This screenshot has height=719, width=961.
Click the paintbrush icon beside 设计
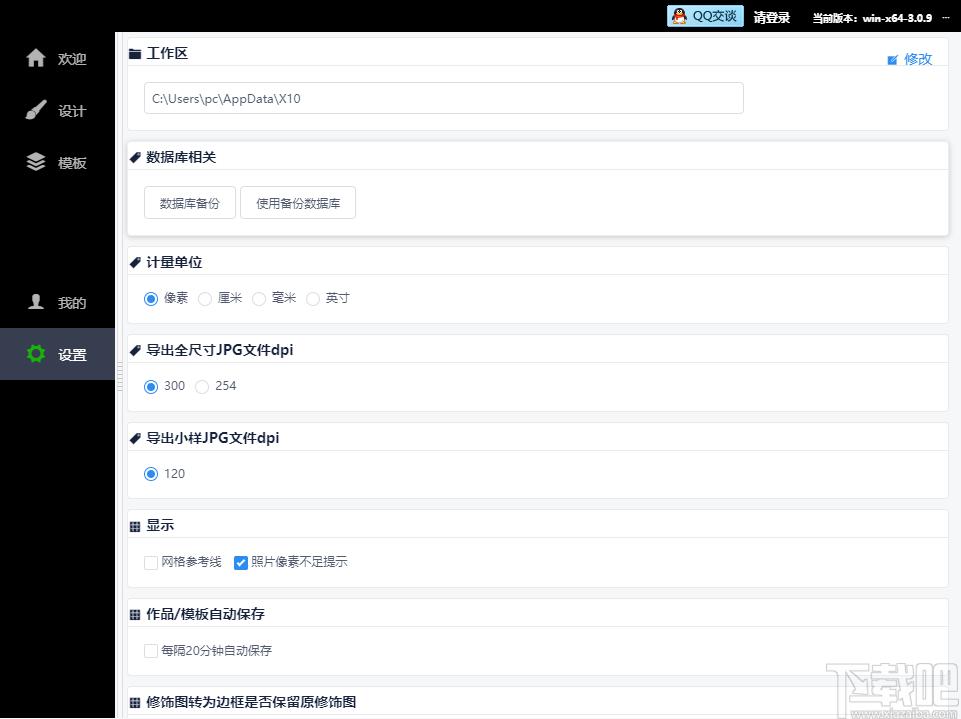coord(36,110)
